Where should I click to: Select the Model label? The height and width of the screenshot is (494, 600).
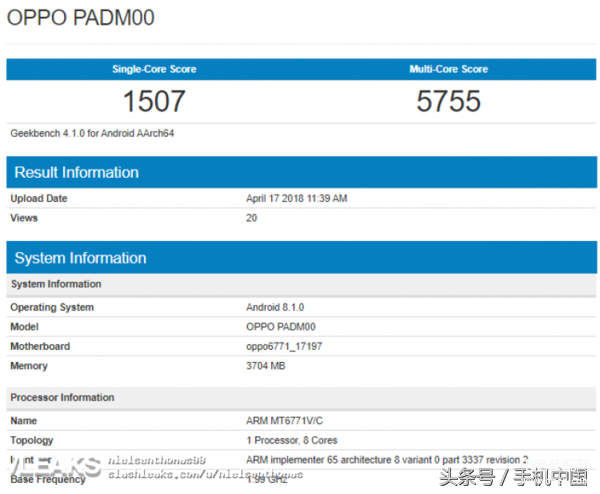pyautogui.click(x=24, y=327)
